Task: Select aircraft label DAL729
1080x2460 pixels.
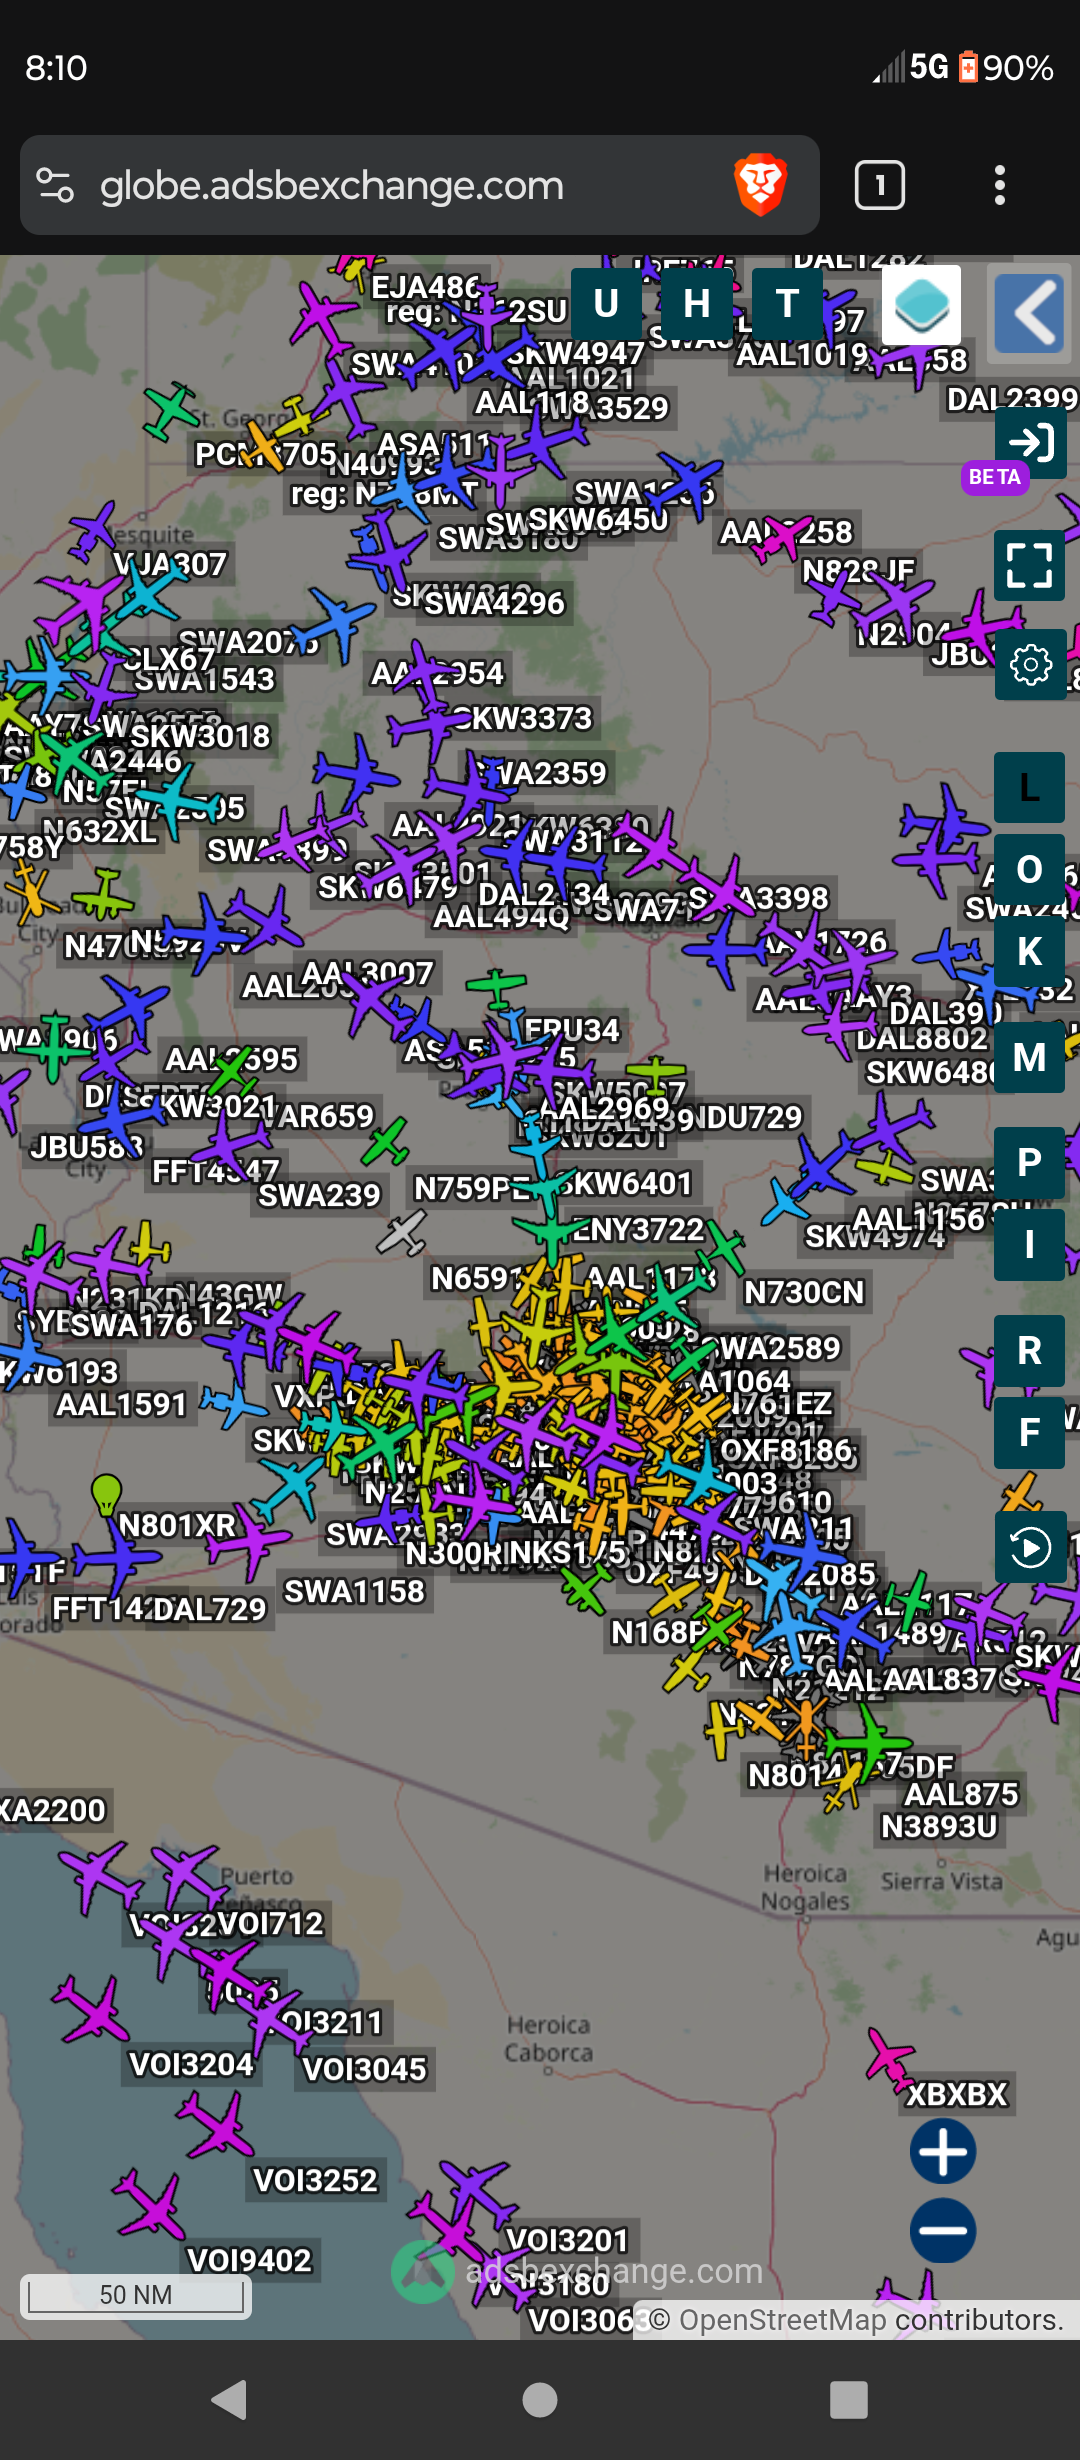Action: 208,1608
